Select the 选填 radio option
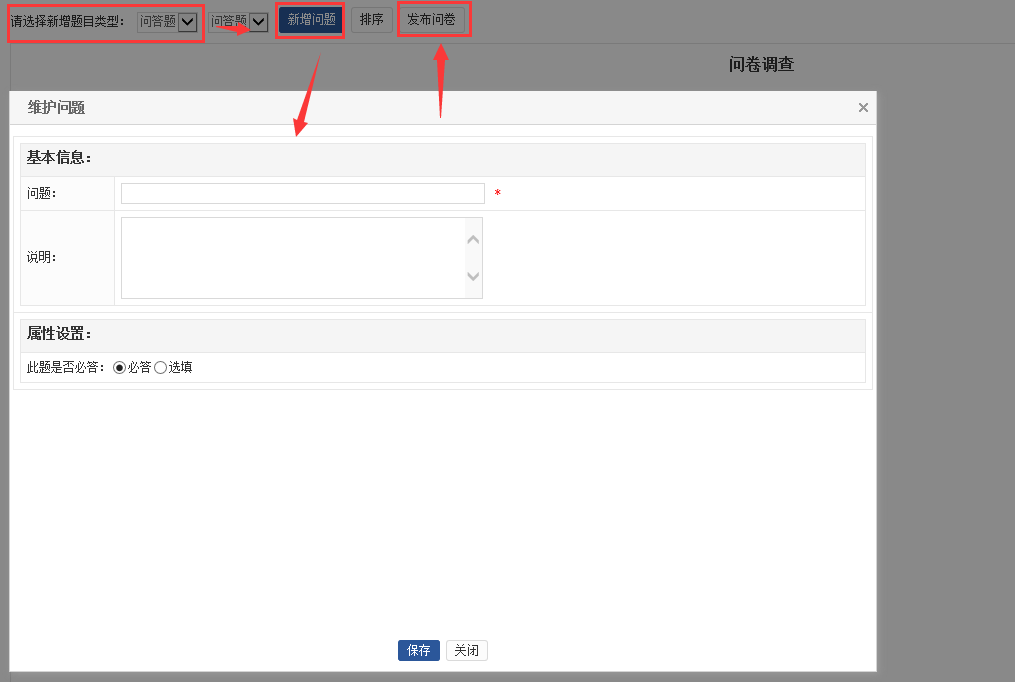Screen dimensions: 1015x682 [160, 368]
